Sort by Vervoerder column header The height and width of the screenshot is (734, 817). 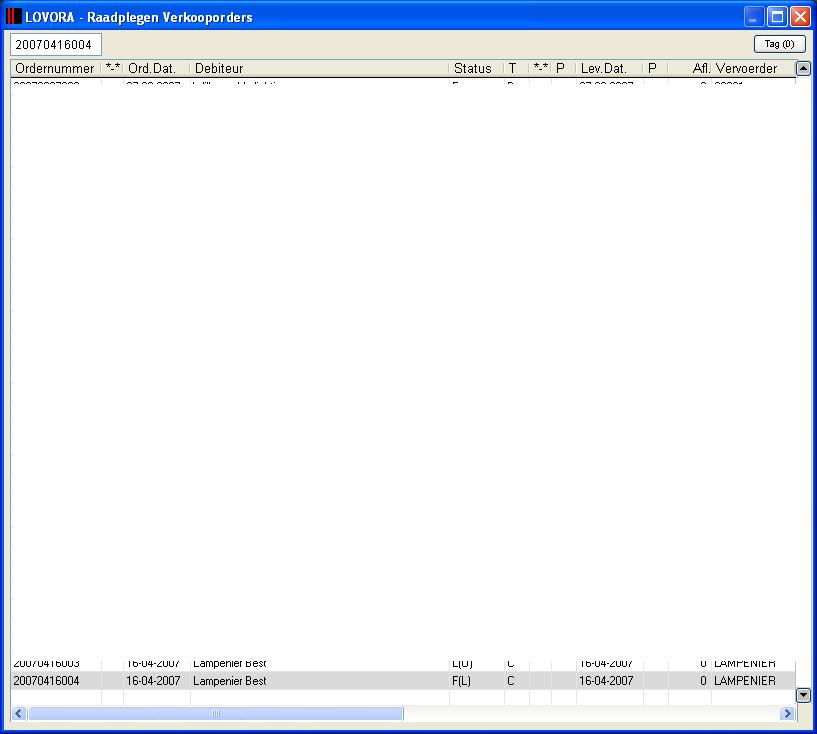[x=753, y=68]
